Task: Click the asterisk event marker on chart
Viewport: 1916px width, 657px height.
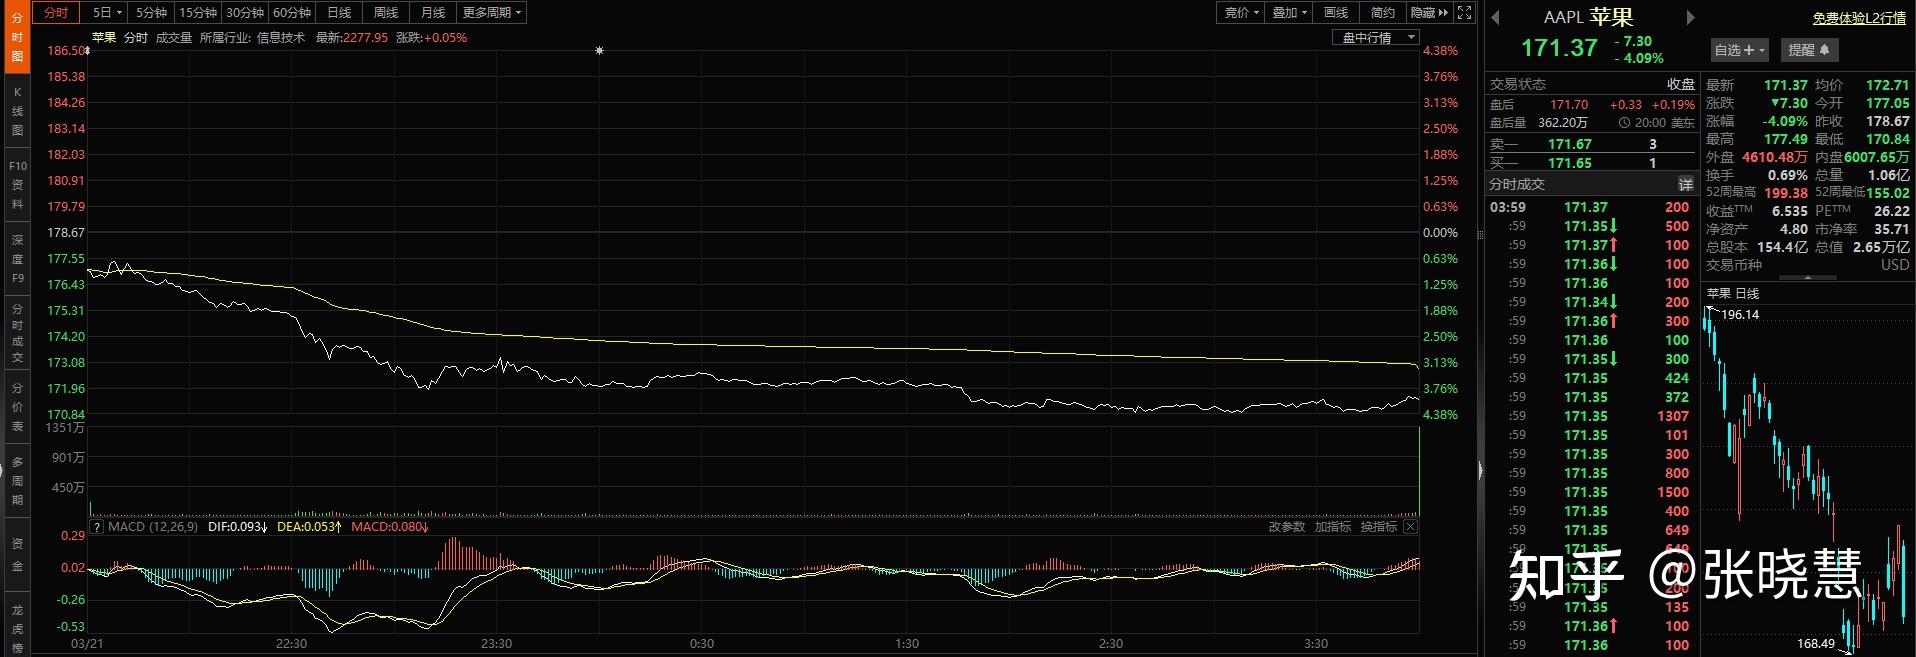Action: coord(599,50)
